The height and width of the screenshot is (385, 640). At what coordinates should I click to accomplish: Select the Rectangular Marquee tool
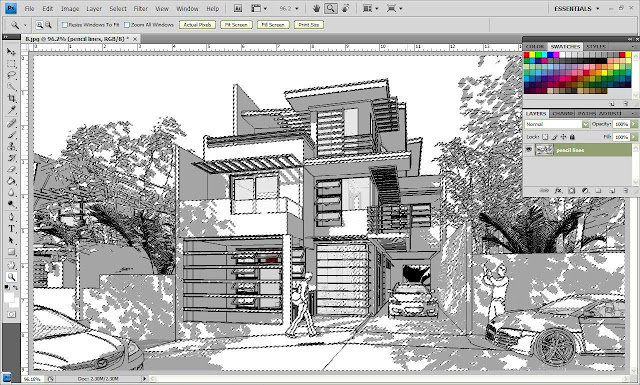point(11,64)
